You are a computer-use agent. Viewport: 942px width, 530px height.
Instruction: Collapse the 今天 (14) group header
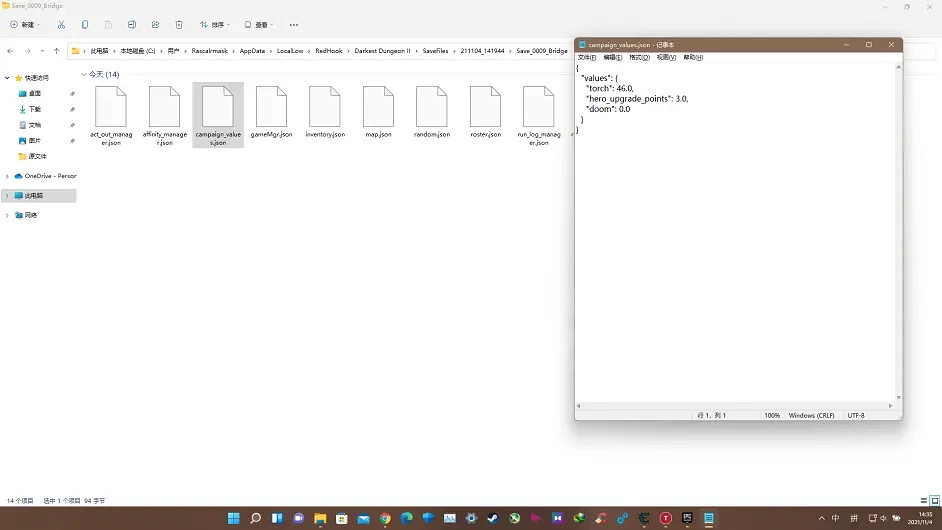click(84, 74)
